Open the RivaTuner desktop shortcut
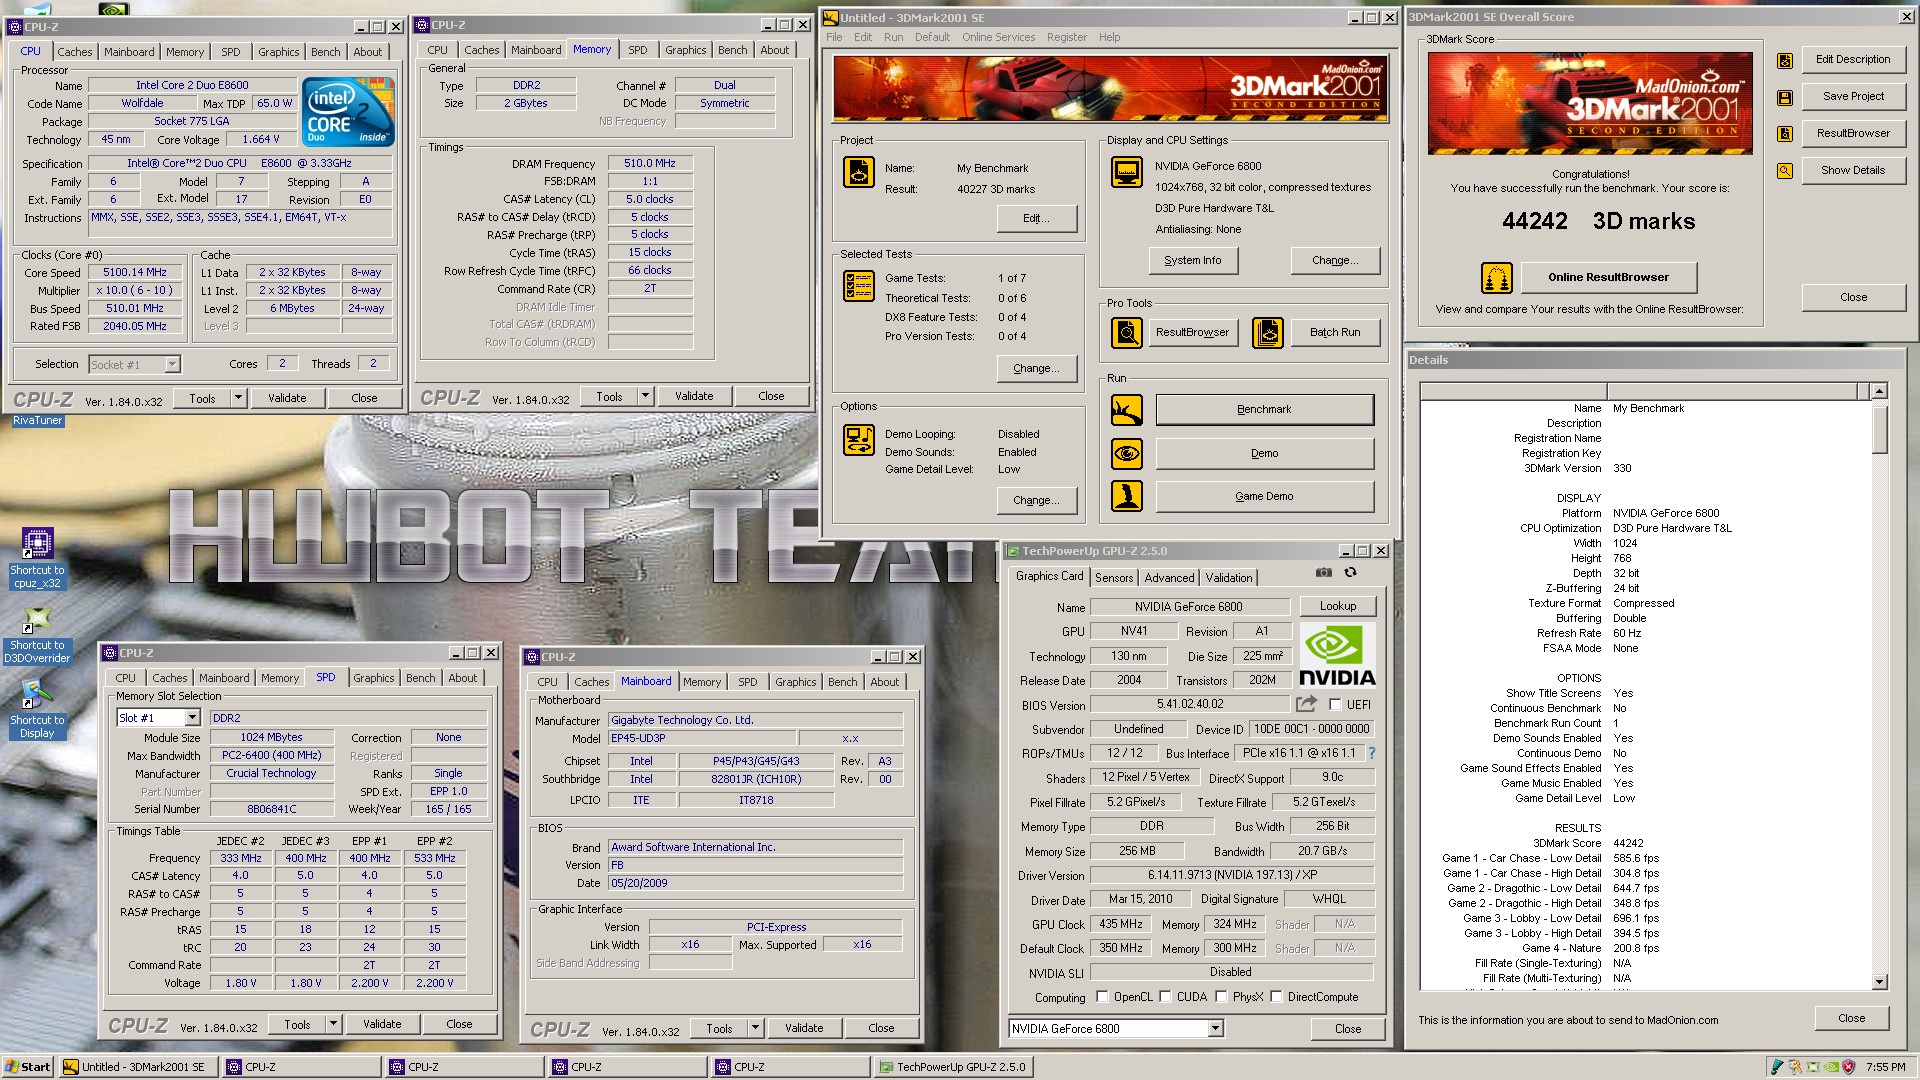 pos(38,421)
